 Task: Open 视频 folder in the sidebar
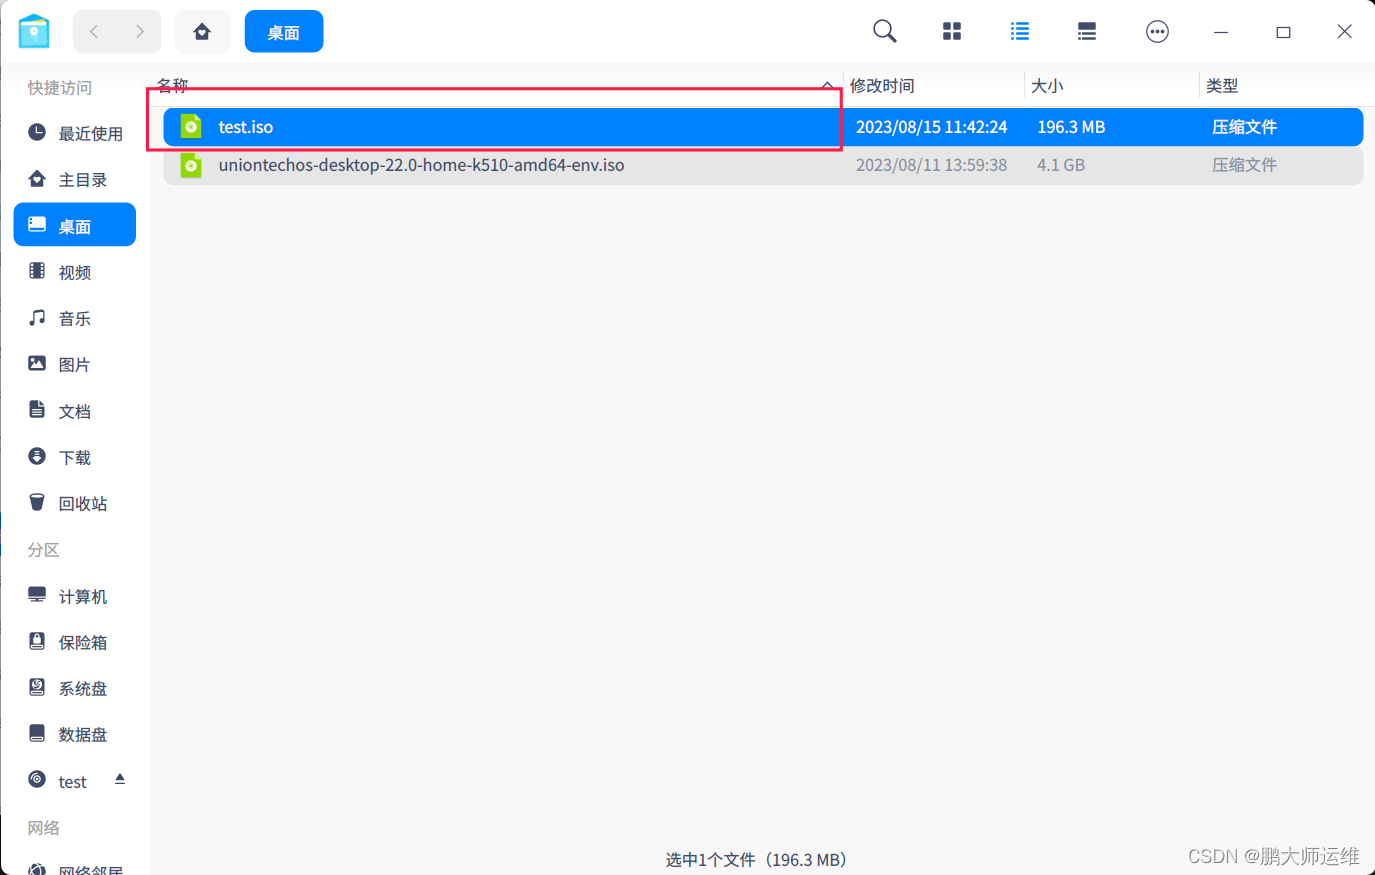pyautogui.click(x=75, y=272)
